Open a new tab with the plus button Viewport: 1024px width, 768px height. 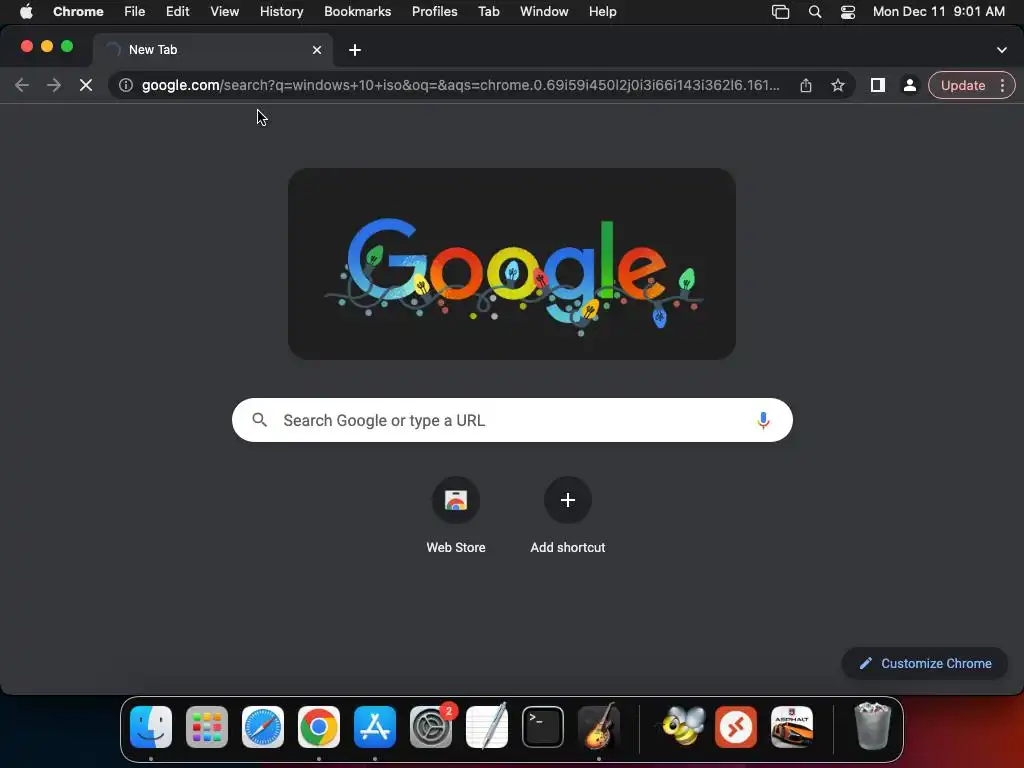pos(355,50)
